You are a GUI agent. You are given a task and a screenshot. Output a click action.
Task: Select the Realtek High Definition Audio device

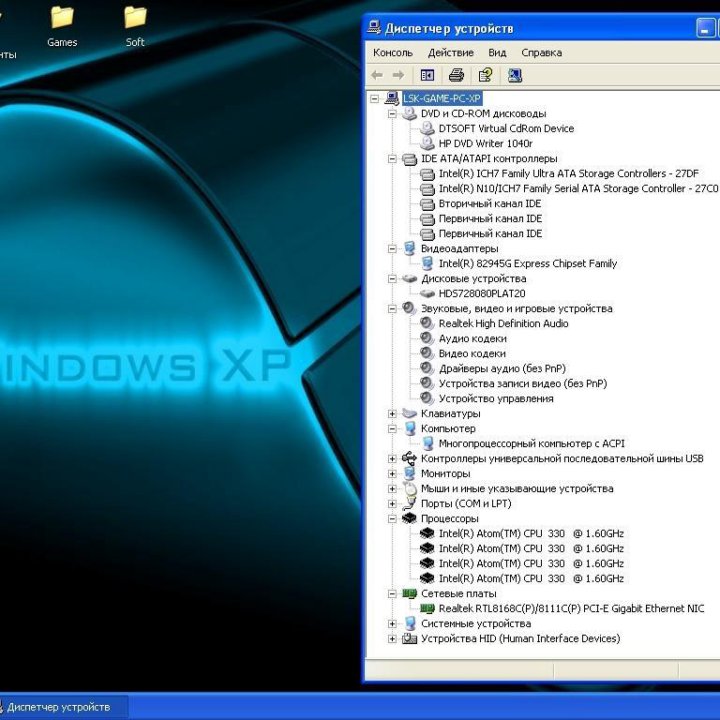tap(503, 324)
